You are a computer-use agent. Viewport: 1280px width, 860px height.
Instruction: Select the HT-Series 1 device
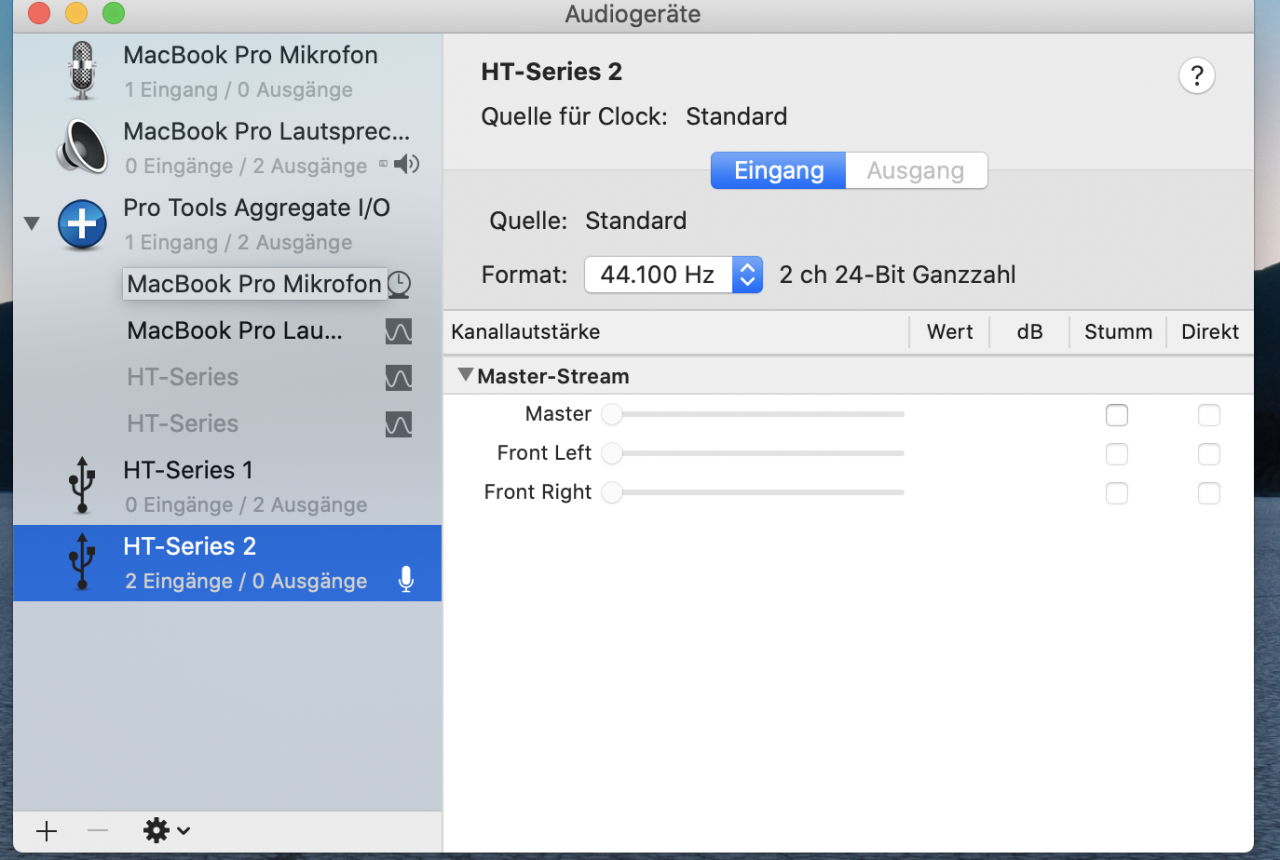point(228,486)
